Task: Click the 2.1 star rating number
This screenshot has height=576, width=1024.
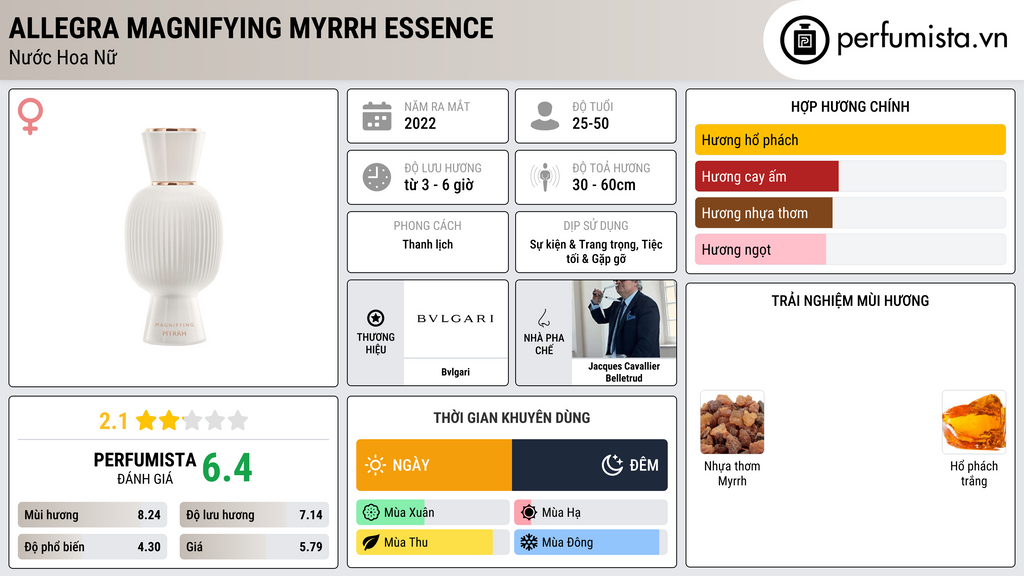Action: coord(113,421)
